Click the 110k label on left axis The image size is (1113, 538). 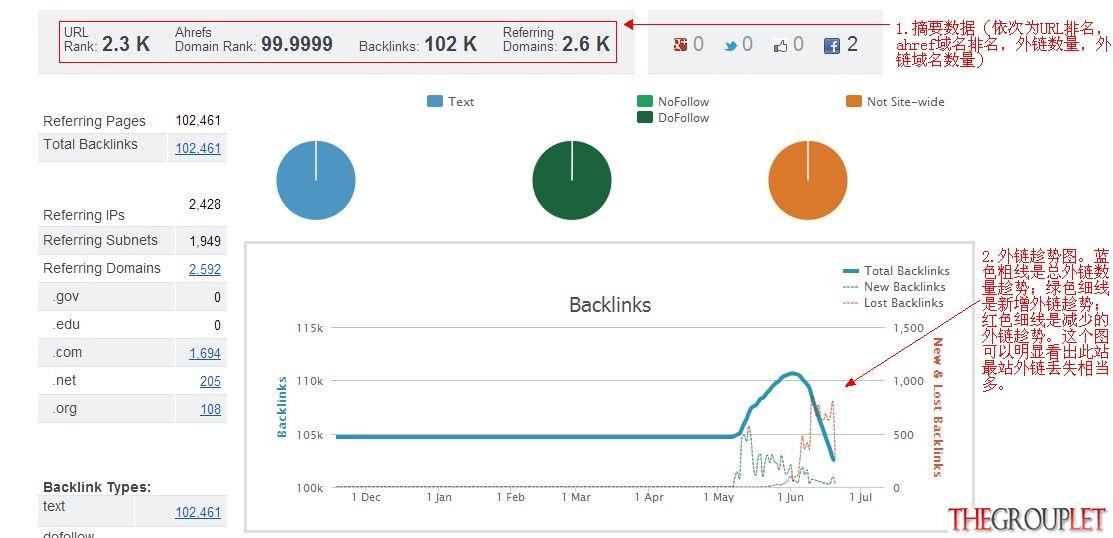[310, 381]
